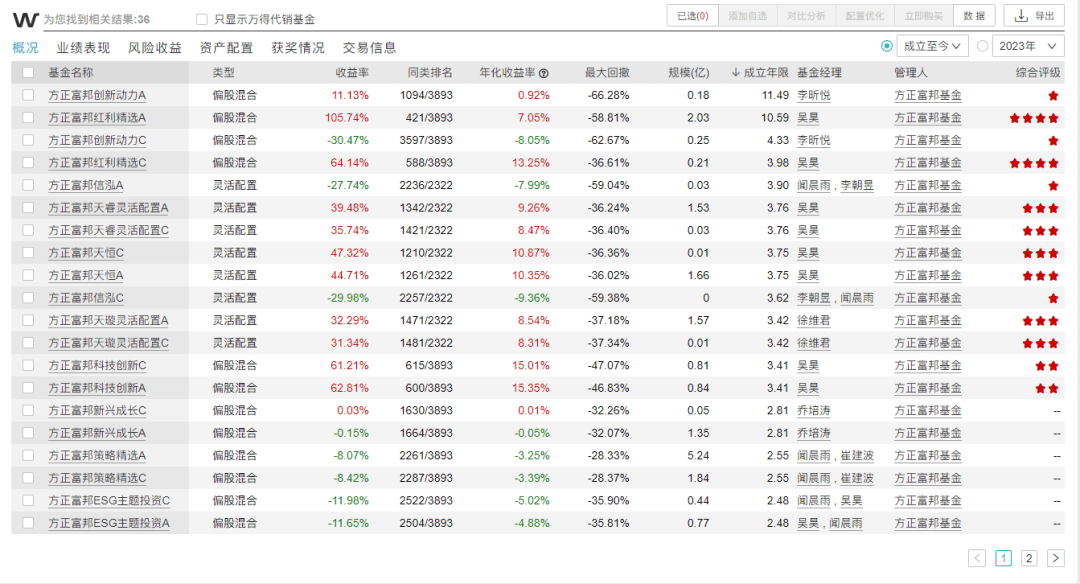Check the box for 方正富邦创新动力A

click(28, 95)
